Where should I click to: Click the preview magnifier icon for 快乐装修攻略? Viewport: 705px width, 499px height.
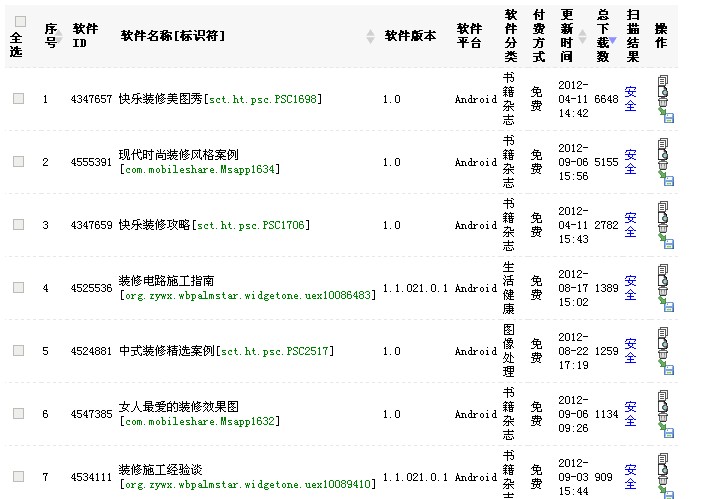coord(663,218)
